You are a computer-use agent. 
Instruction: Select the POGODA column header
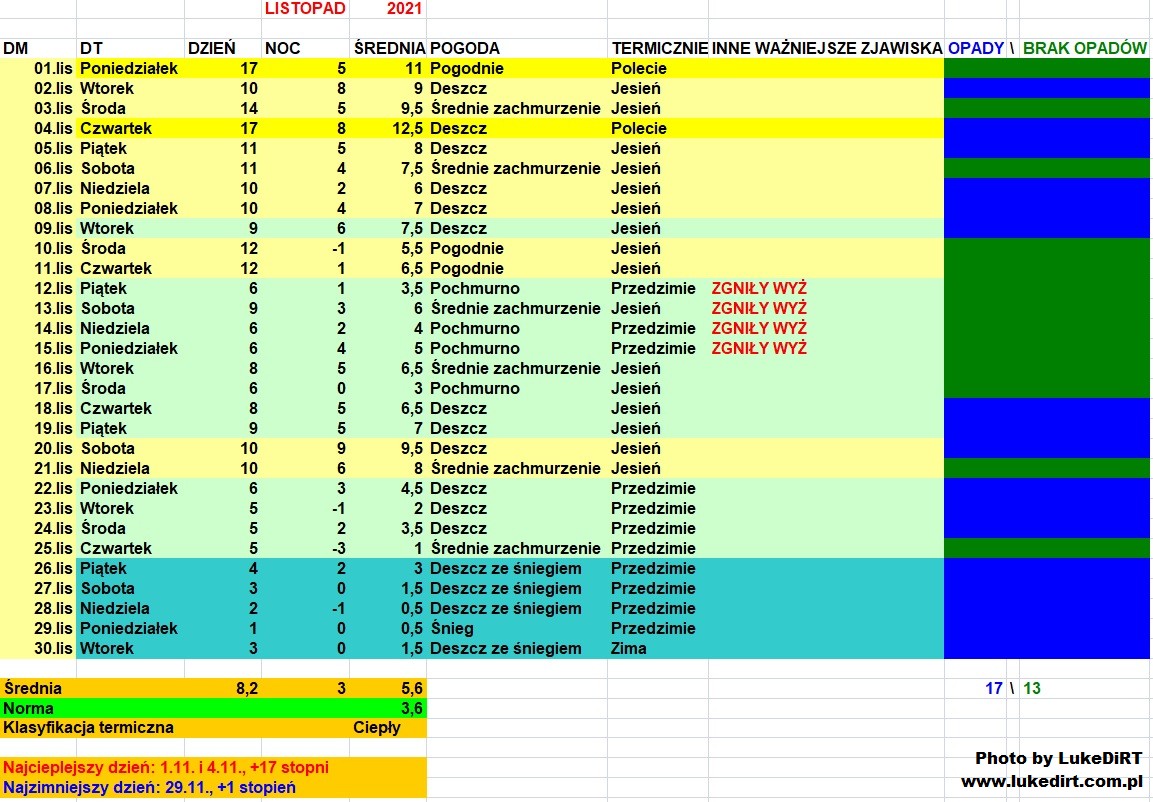tap(464, 48)
